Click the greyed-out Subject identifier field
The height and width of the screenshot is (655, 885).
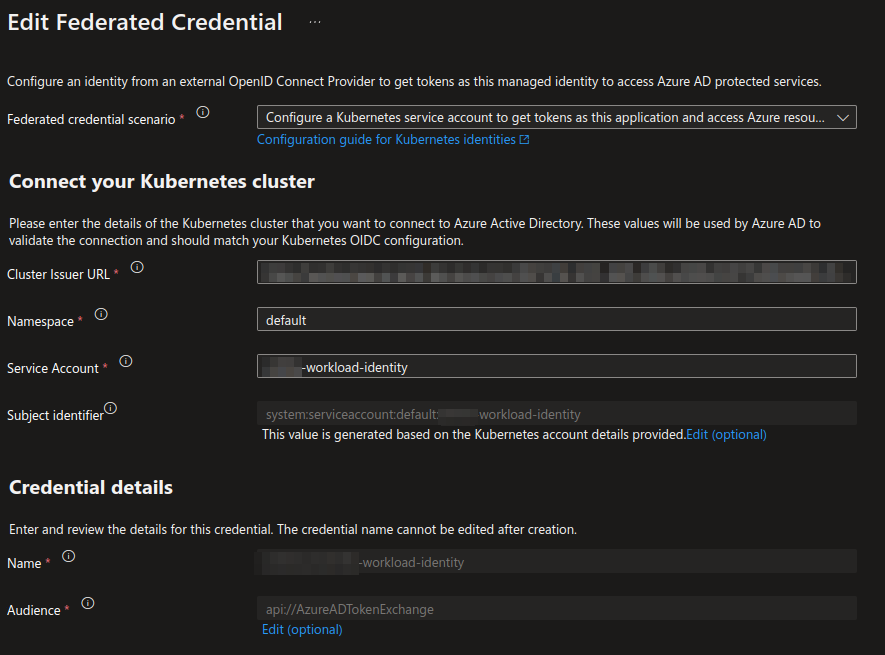(556, 413)
